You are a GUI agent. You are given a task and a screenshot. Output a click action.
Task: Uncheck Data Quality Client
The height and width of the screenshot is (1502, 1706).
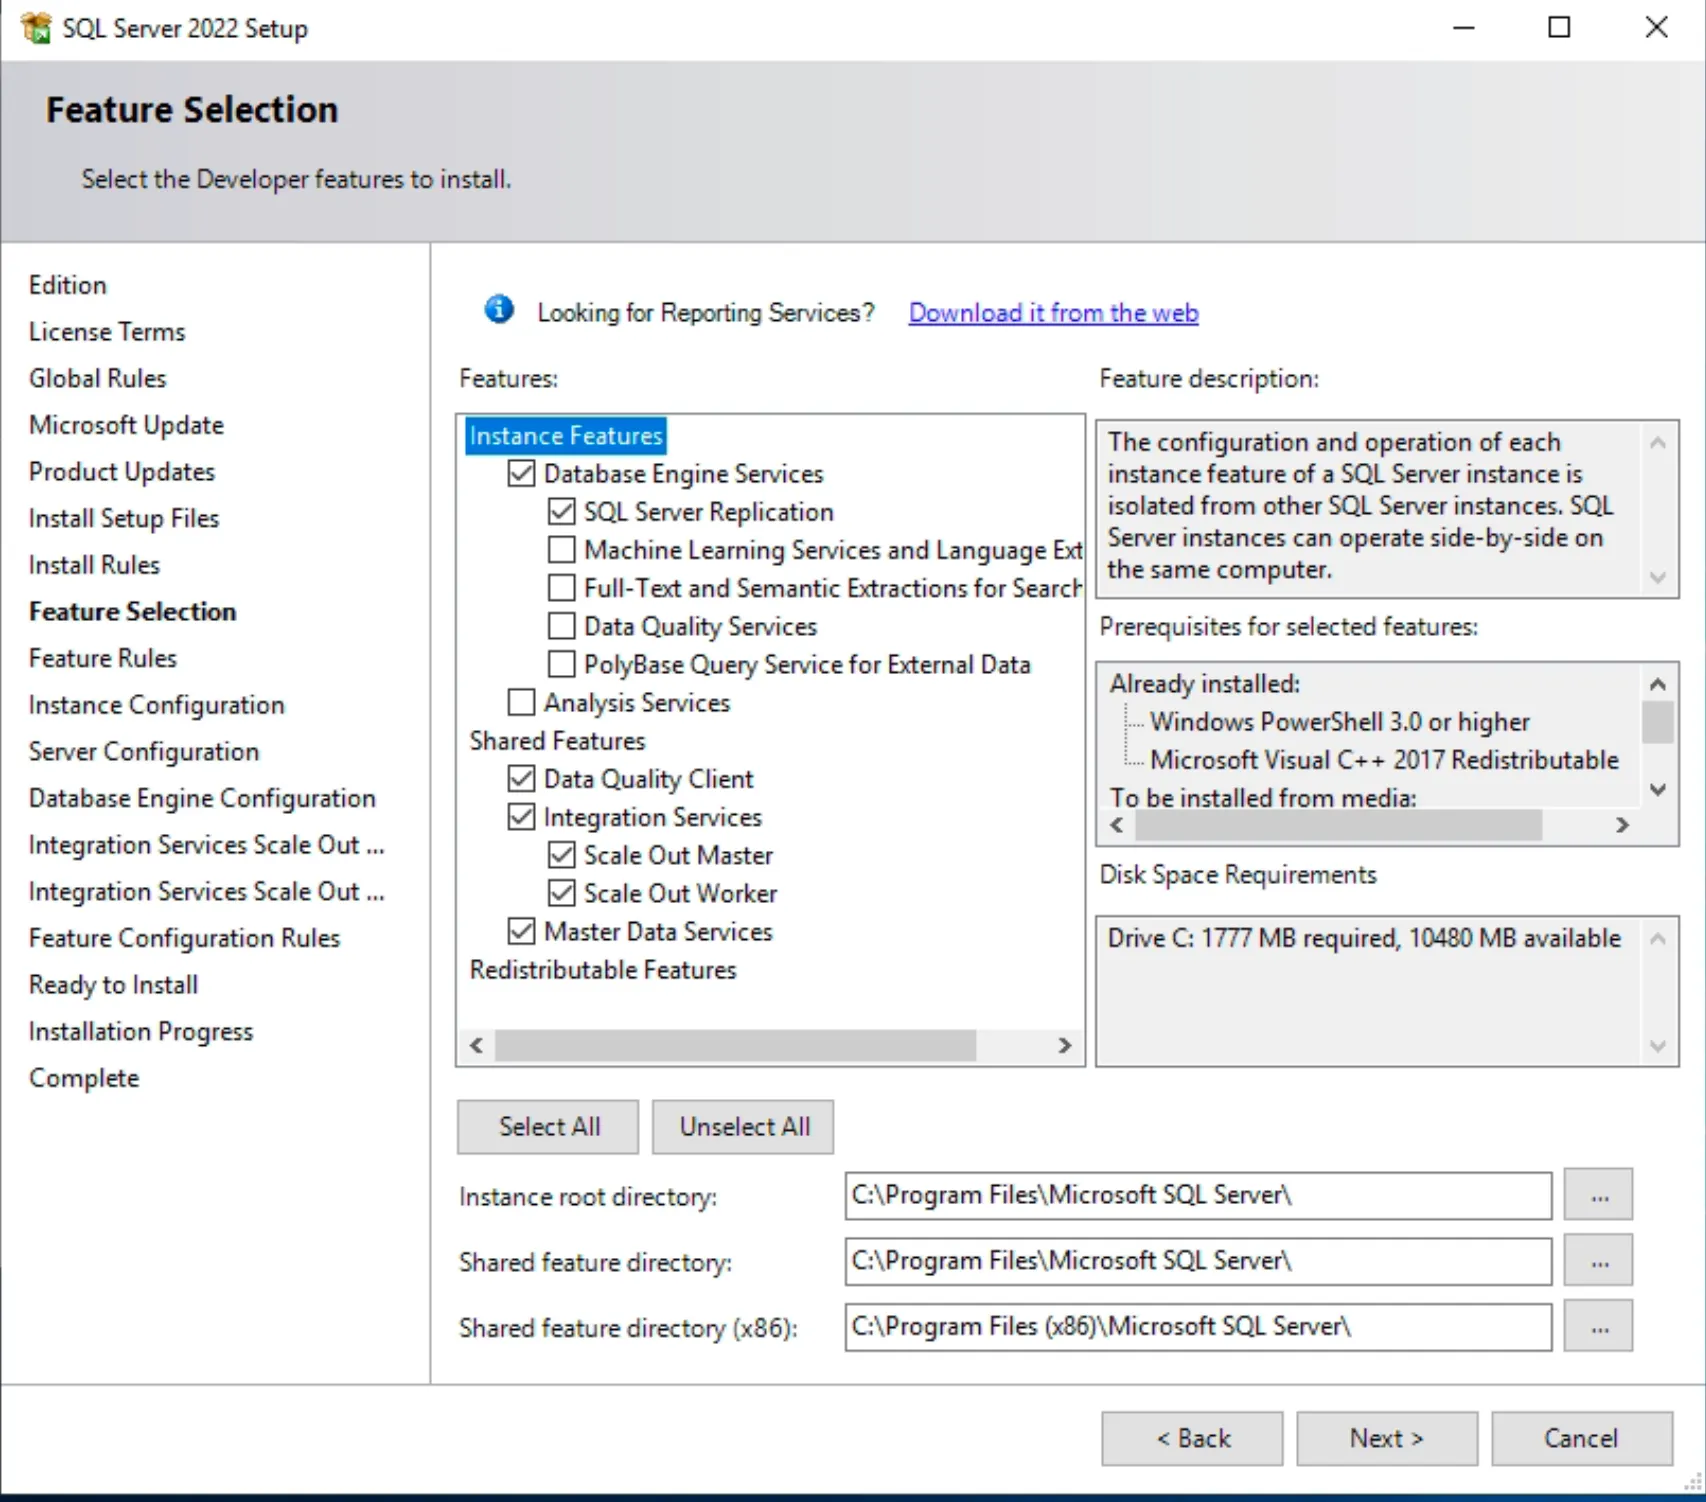(521, 778)
